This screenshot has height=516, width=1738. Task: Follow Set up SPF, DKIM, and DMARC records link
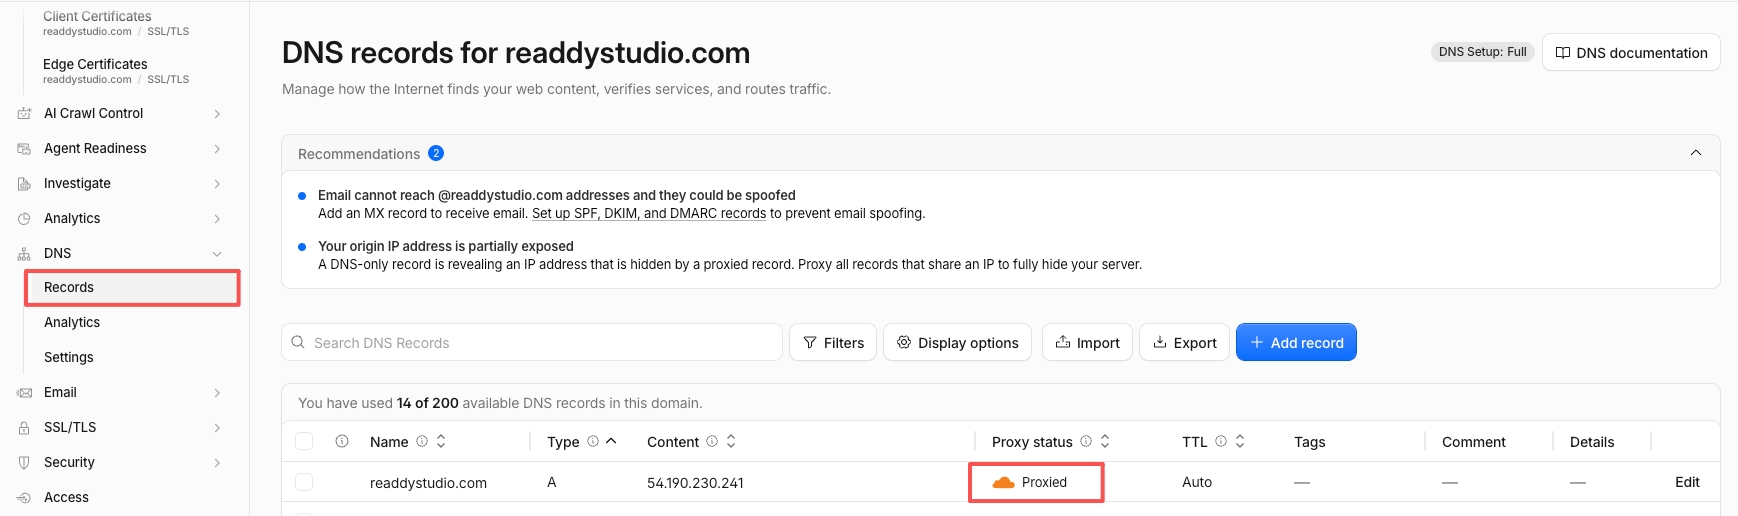649,213
